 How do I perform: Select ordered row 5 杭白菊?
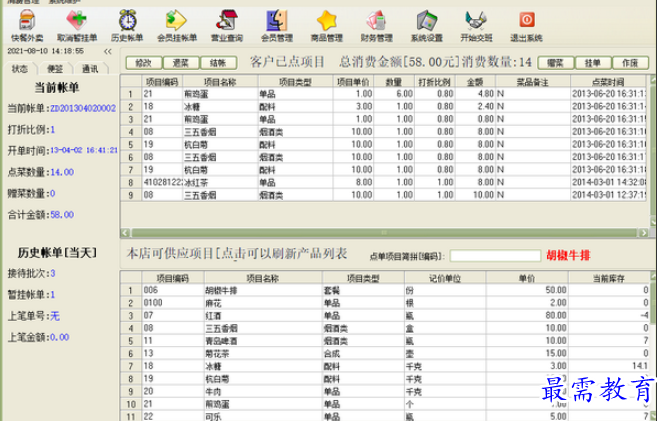(384, 145)
